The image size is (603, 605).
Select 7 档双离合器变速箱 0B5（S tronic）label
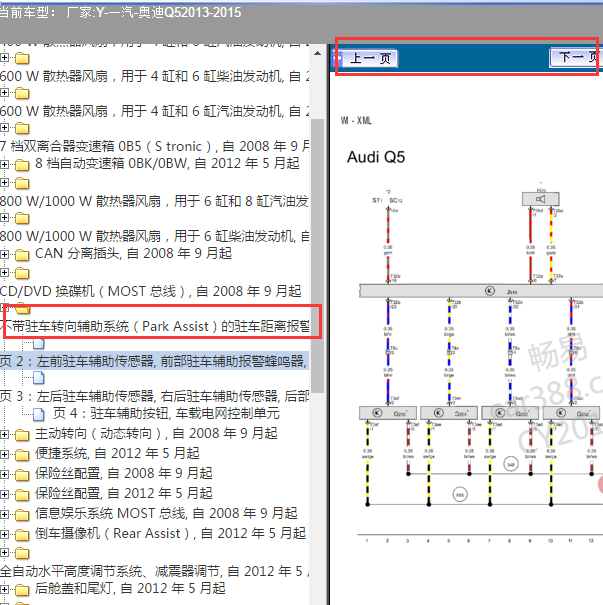154,146
